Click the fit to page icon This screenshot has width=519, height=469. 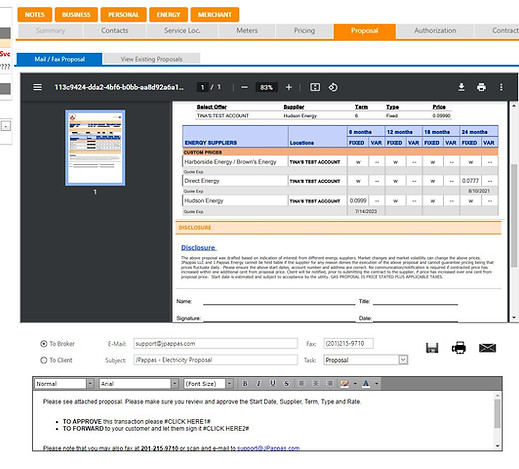[x=315, y=87]
